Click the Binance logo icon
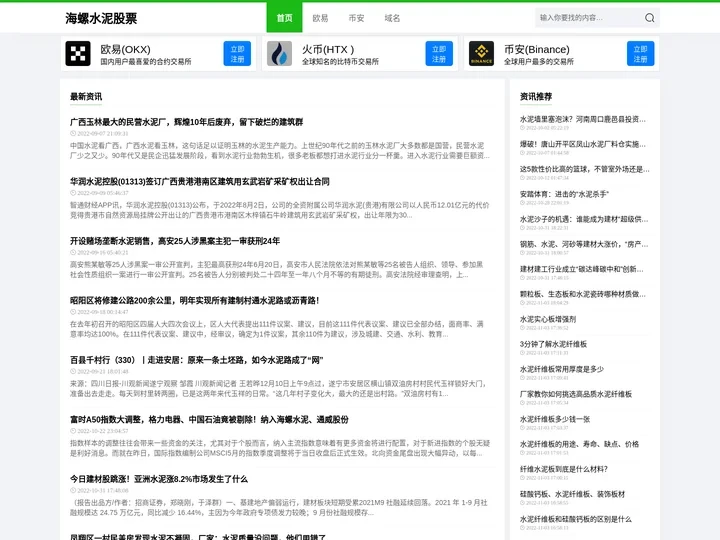 481,54
